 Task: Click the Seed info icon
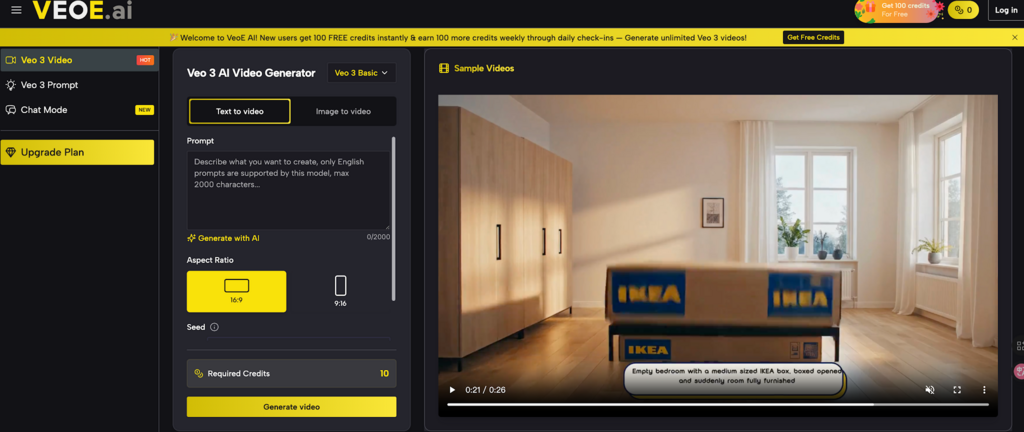pyautogui.click(x=214, y=327)
